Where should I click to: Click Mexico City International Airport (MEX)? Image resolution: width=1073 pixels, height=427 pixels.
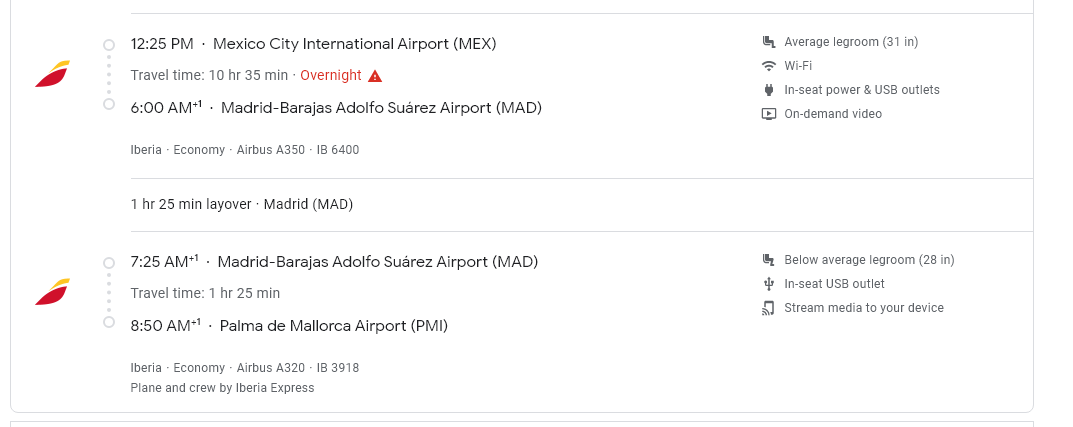[355, 44]
